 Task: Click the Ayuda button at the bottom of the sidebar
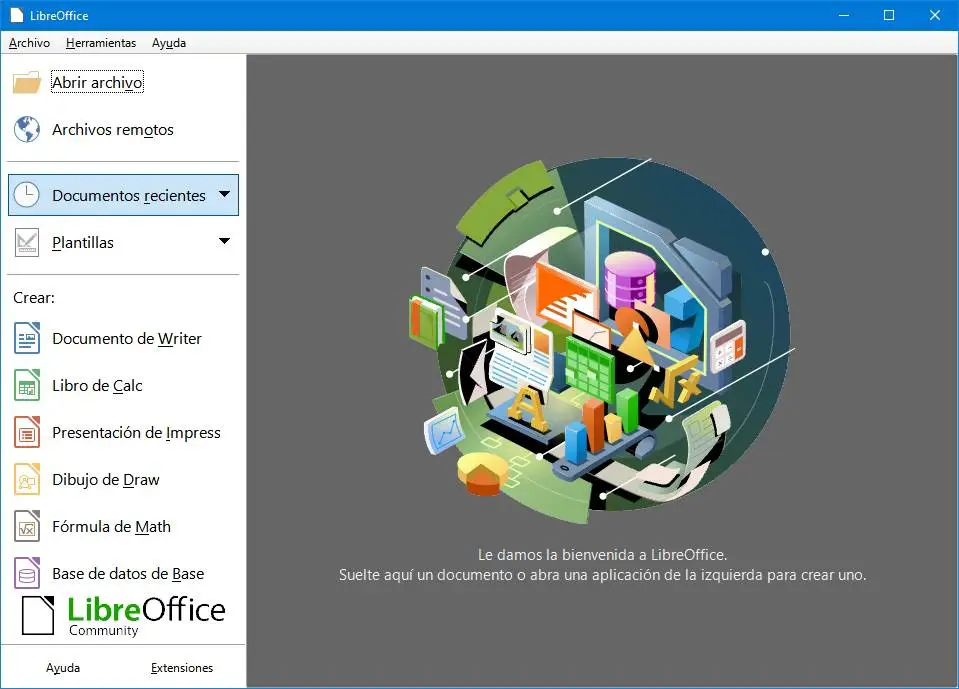pos(63,668)
